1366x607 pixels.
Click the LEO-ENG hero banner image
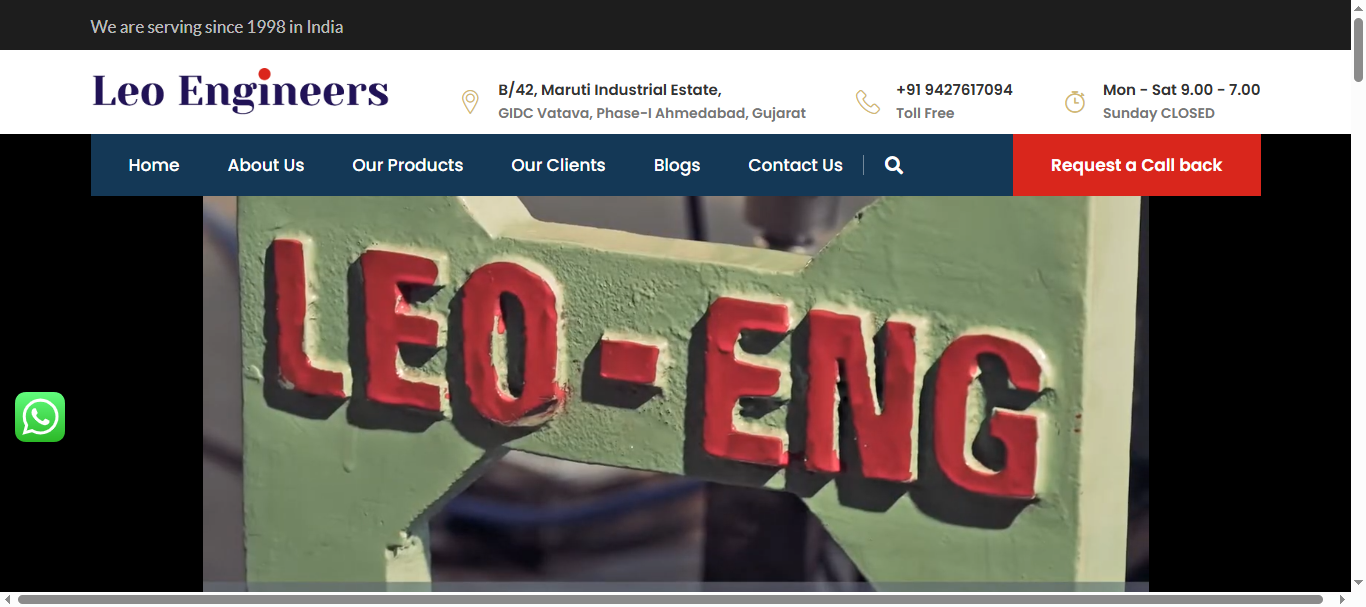coord(675,390)
